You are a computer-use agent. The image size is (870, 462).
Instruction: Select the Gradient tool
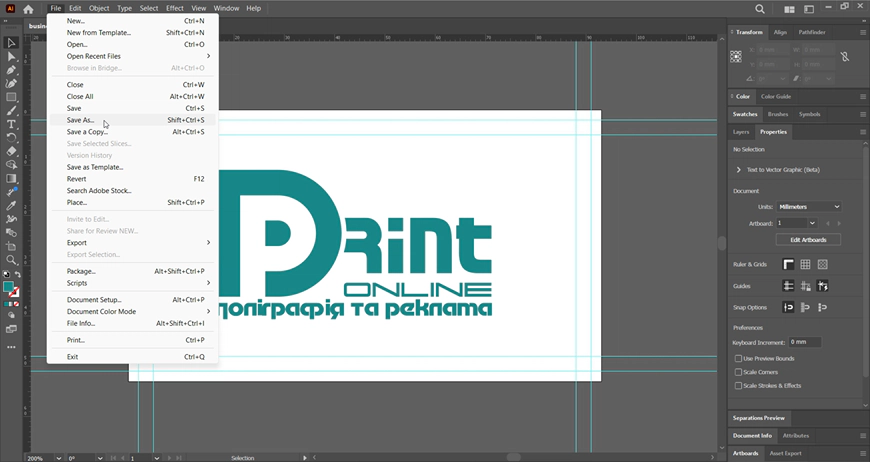pos(11,178)
